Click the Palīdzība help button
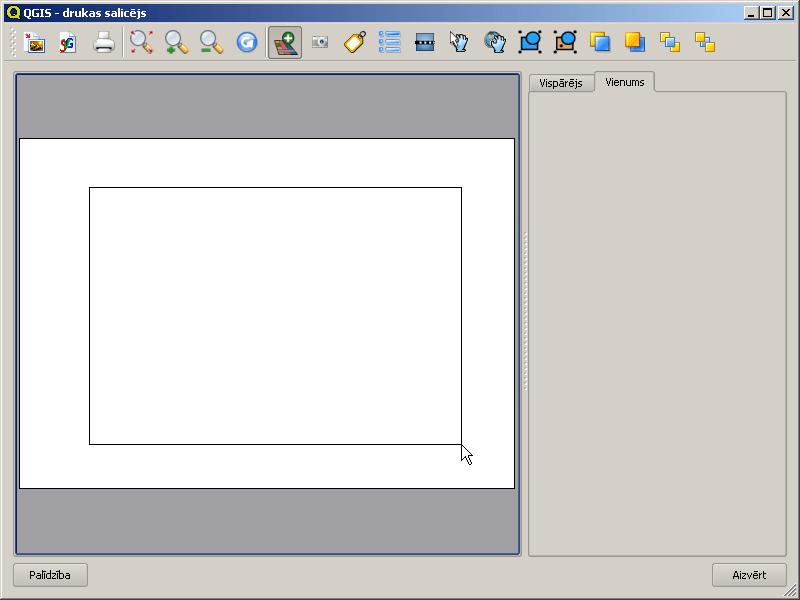800x600 pixels. coord(50,575)
